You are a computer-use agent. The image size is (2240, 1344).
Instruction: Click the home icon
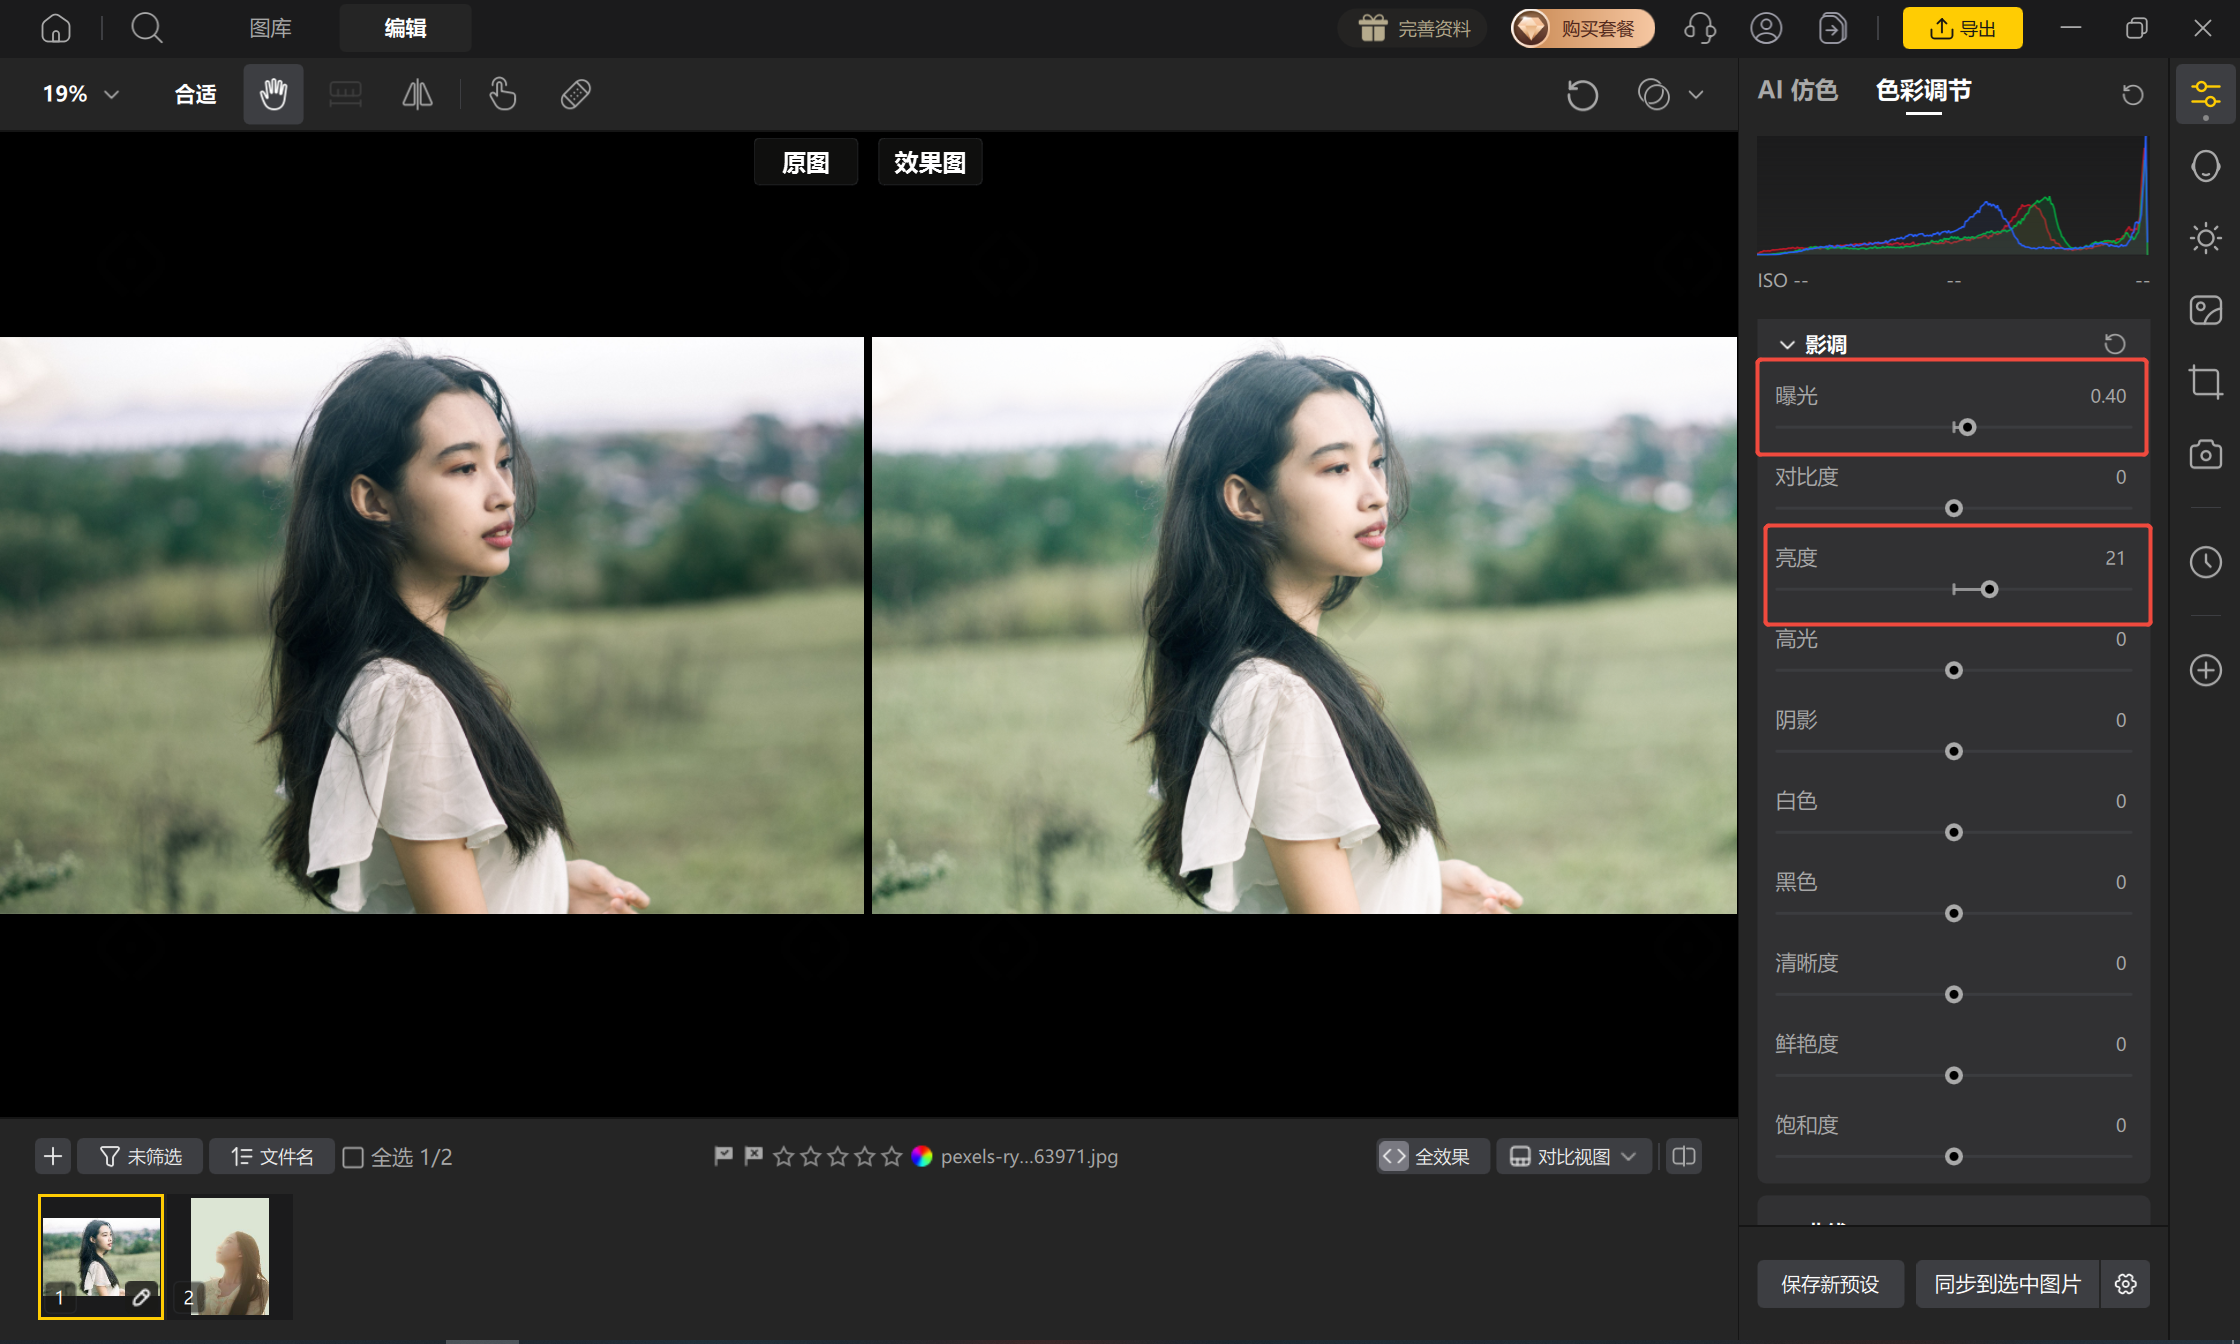click(56, 28)
